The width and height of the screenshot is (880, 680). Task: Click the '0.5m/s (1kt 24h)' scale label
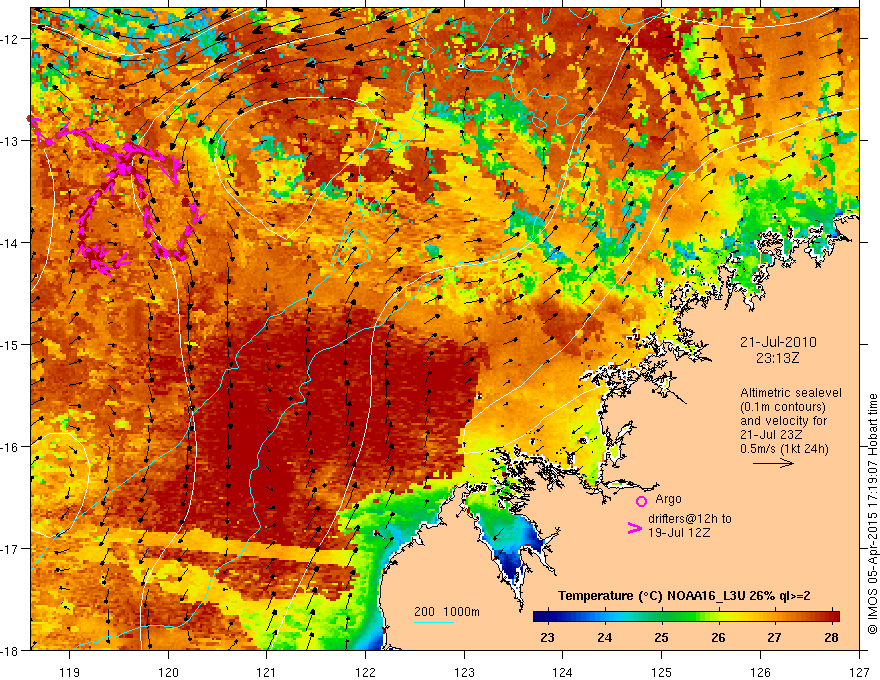tap(784, 449)
